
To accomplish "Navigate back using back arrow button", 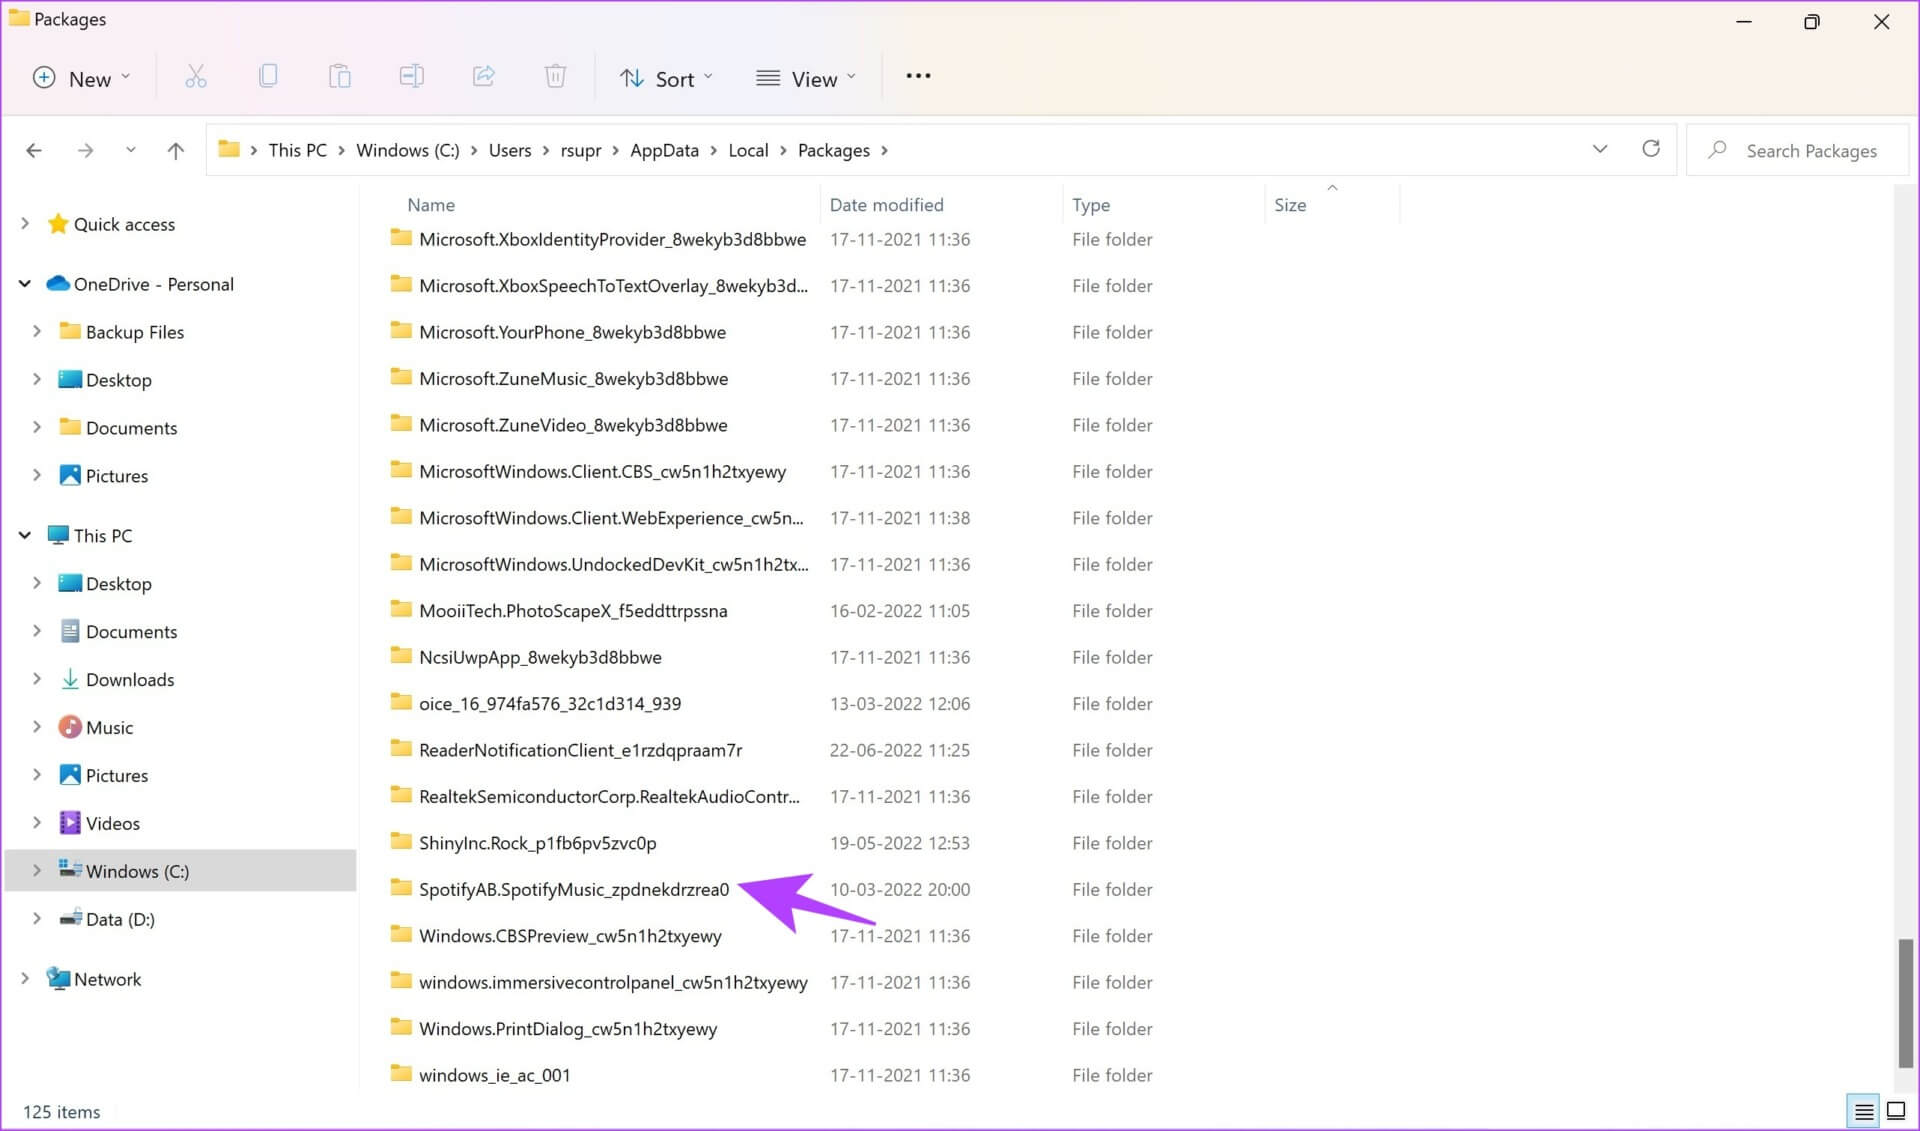I will tap(35, 149).
